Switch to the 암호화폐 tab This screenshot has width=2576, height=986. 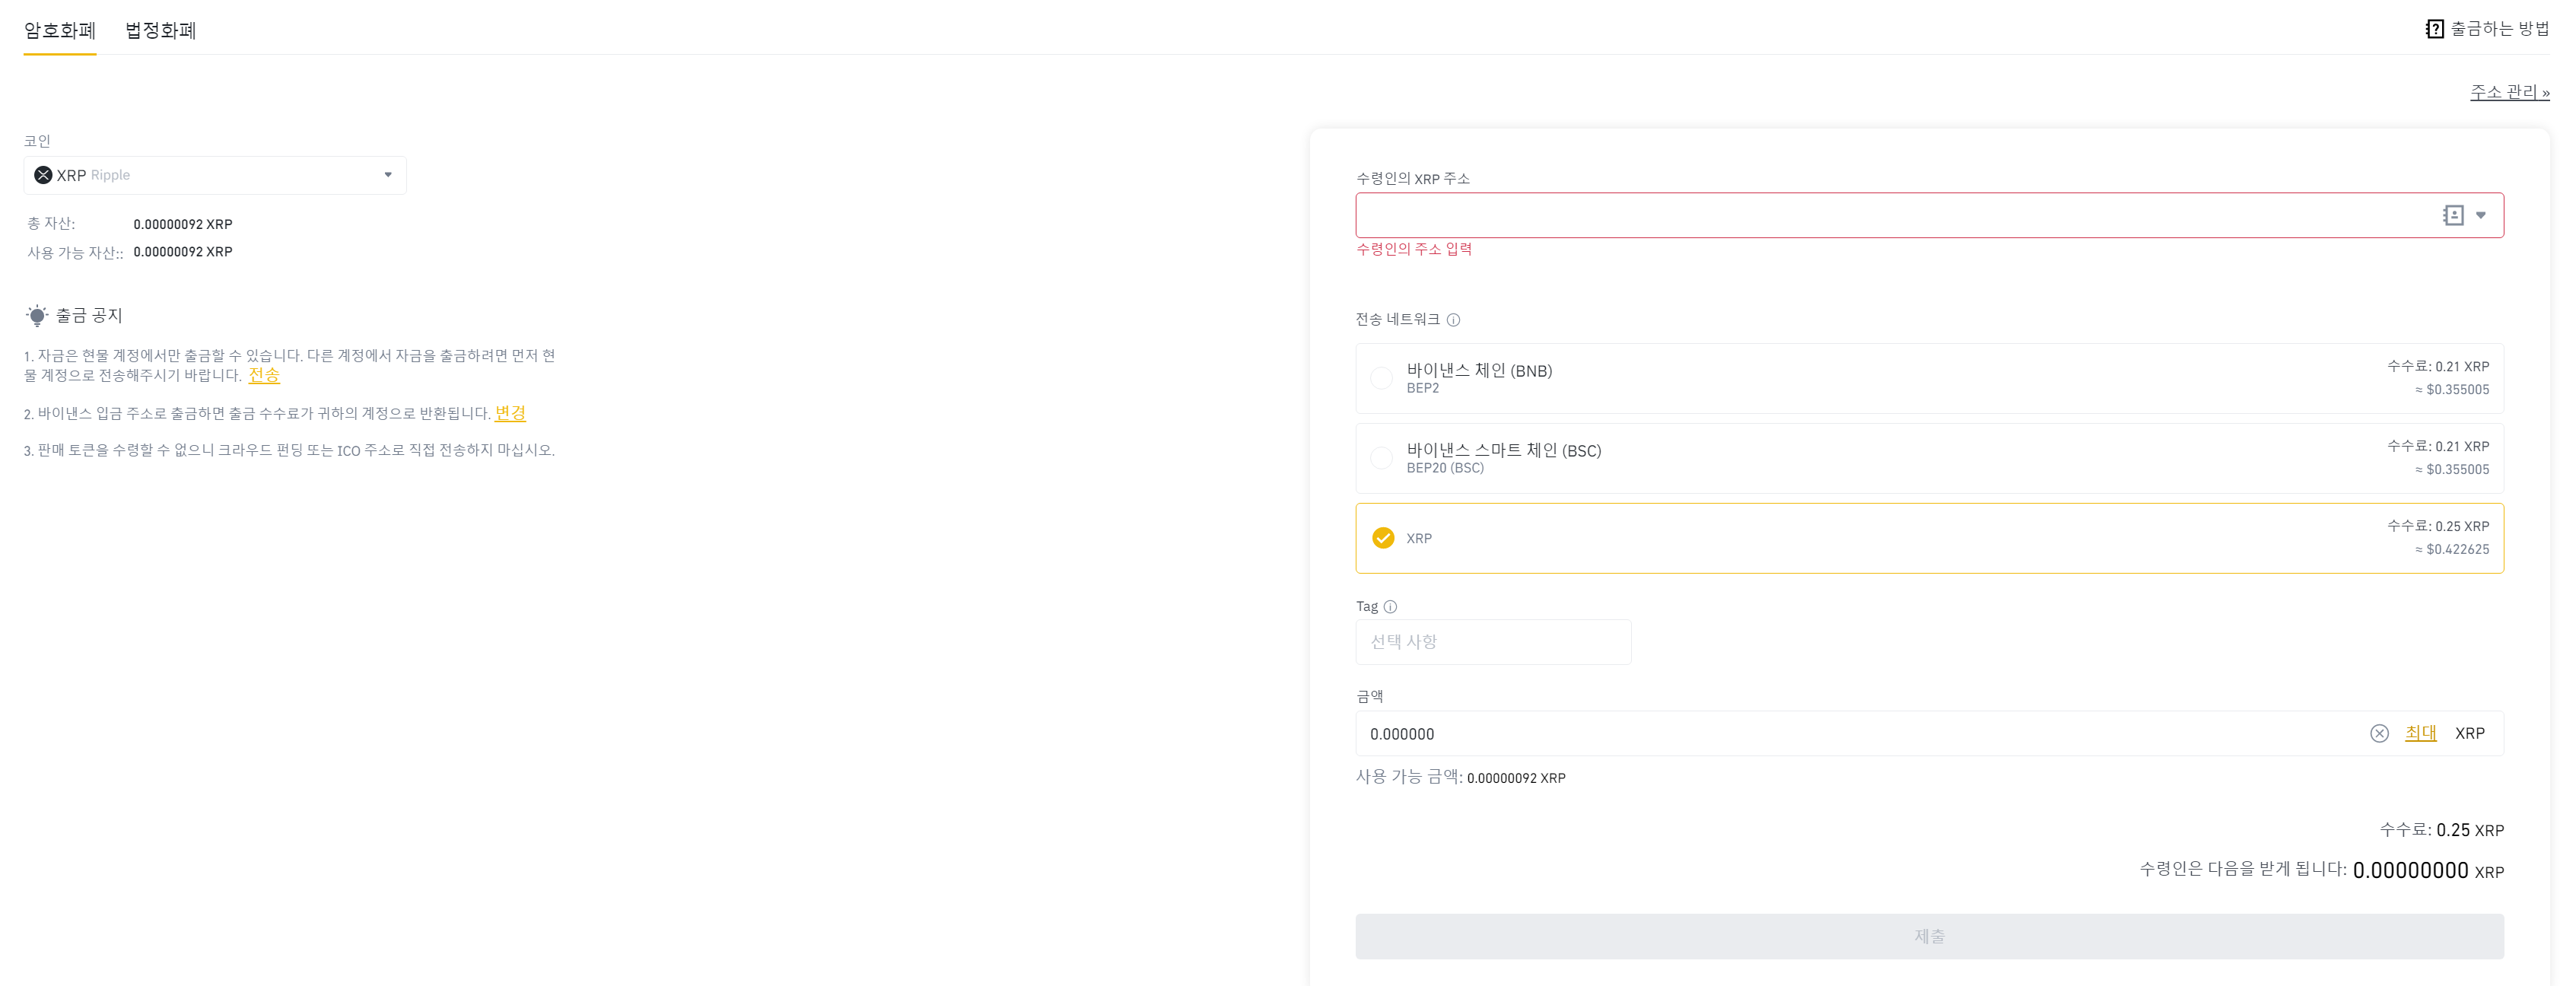click(x=60, y=30)
